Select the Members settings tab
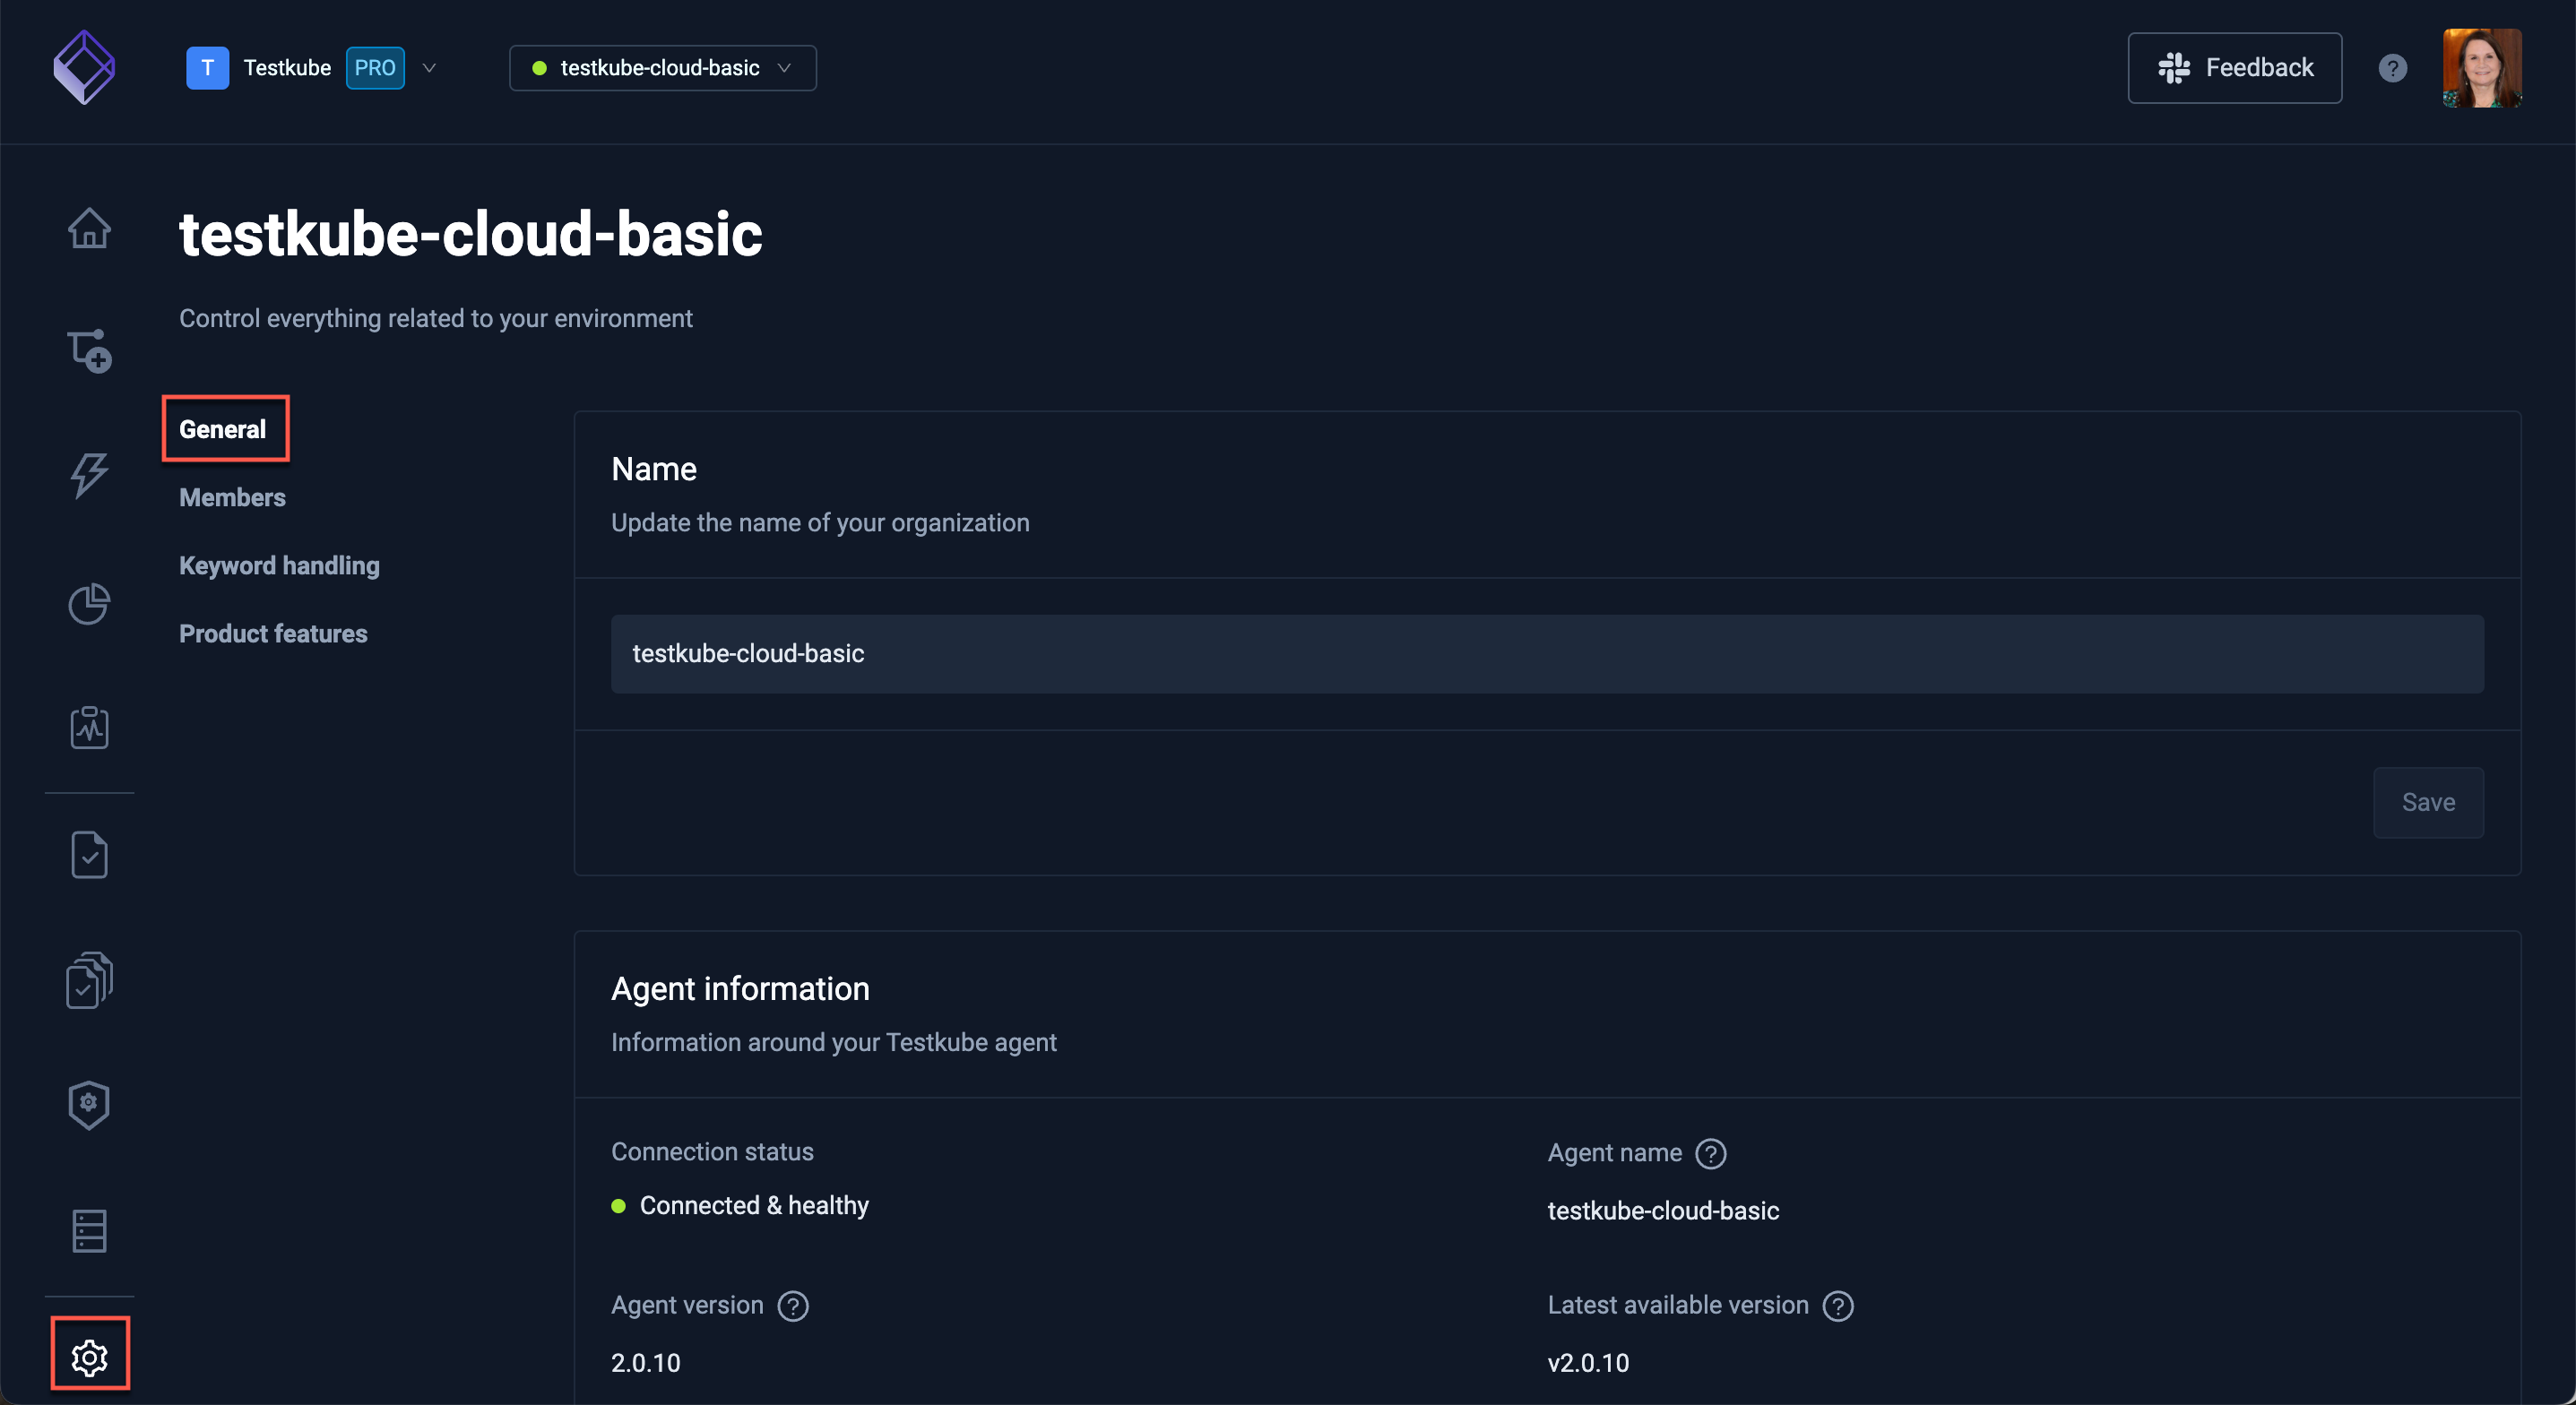2576x1405 pixels. pyautogui.click(x=232, y=497)
